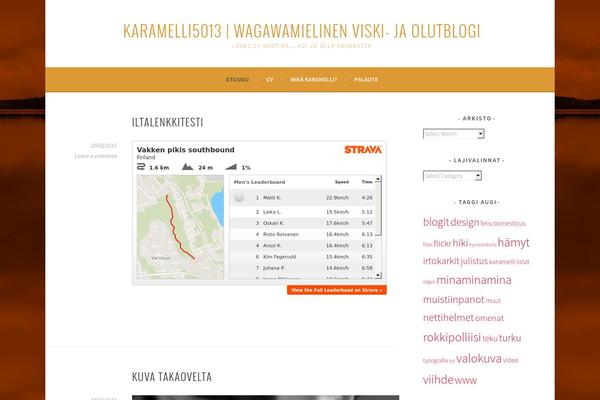Click the leaderboard scrollbar's down arrow
Screen dimensions: 600x400
coord(378,275)
